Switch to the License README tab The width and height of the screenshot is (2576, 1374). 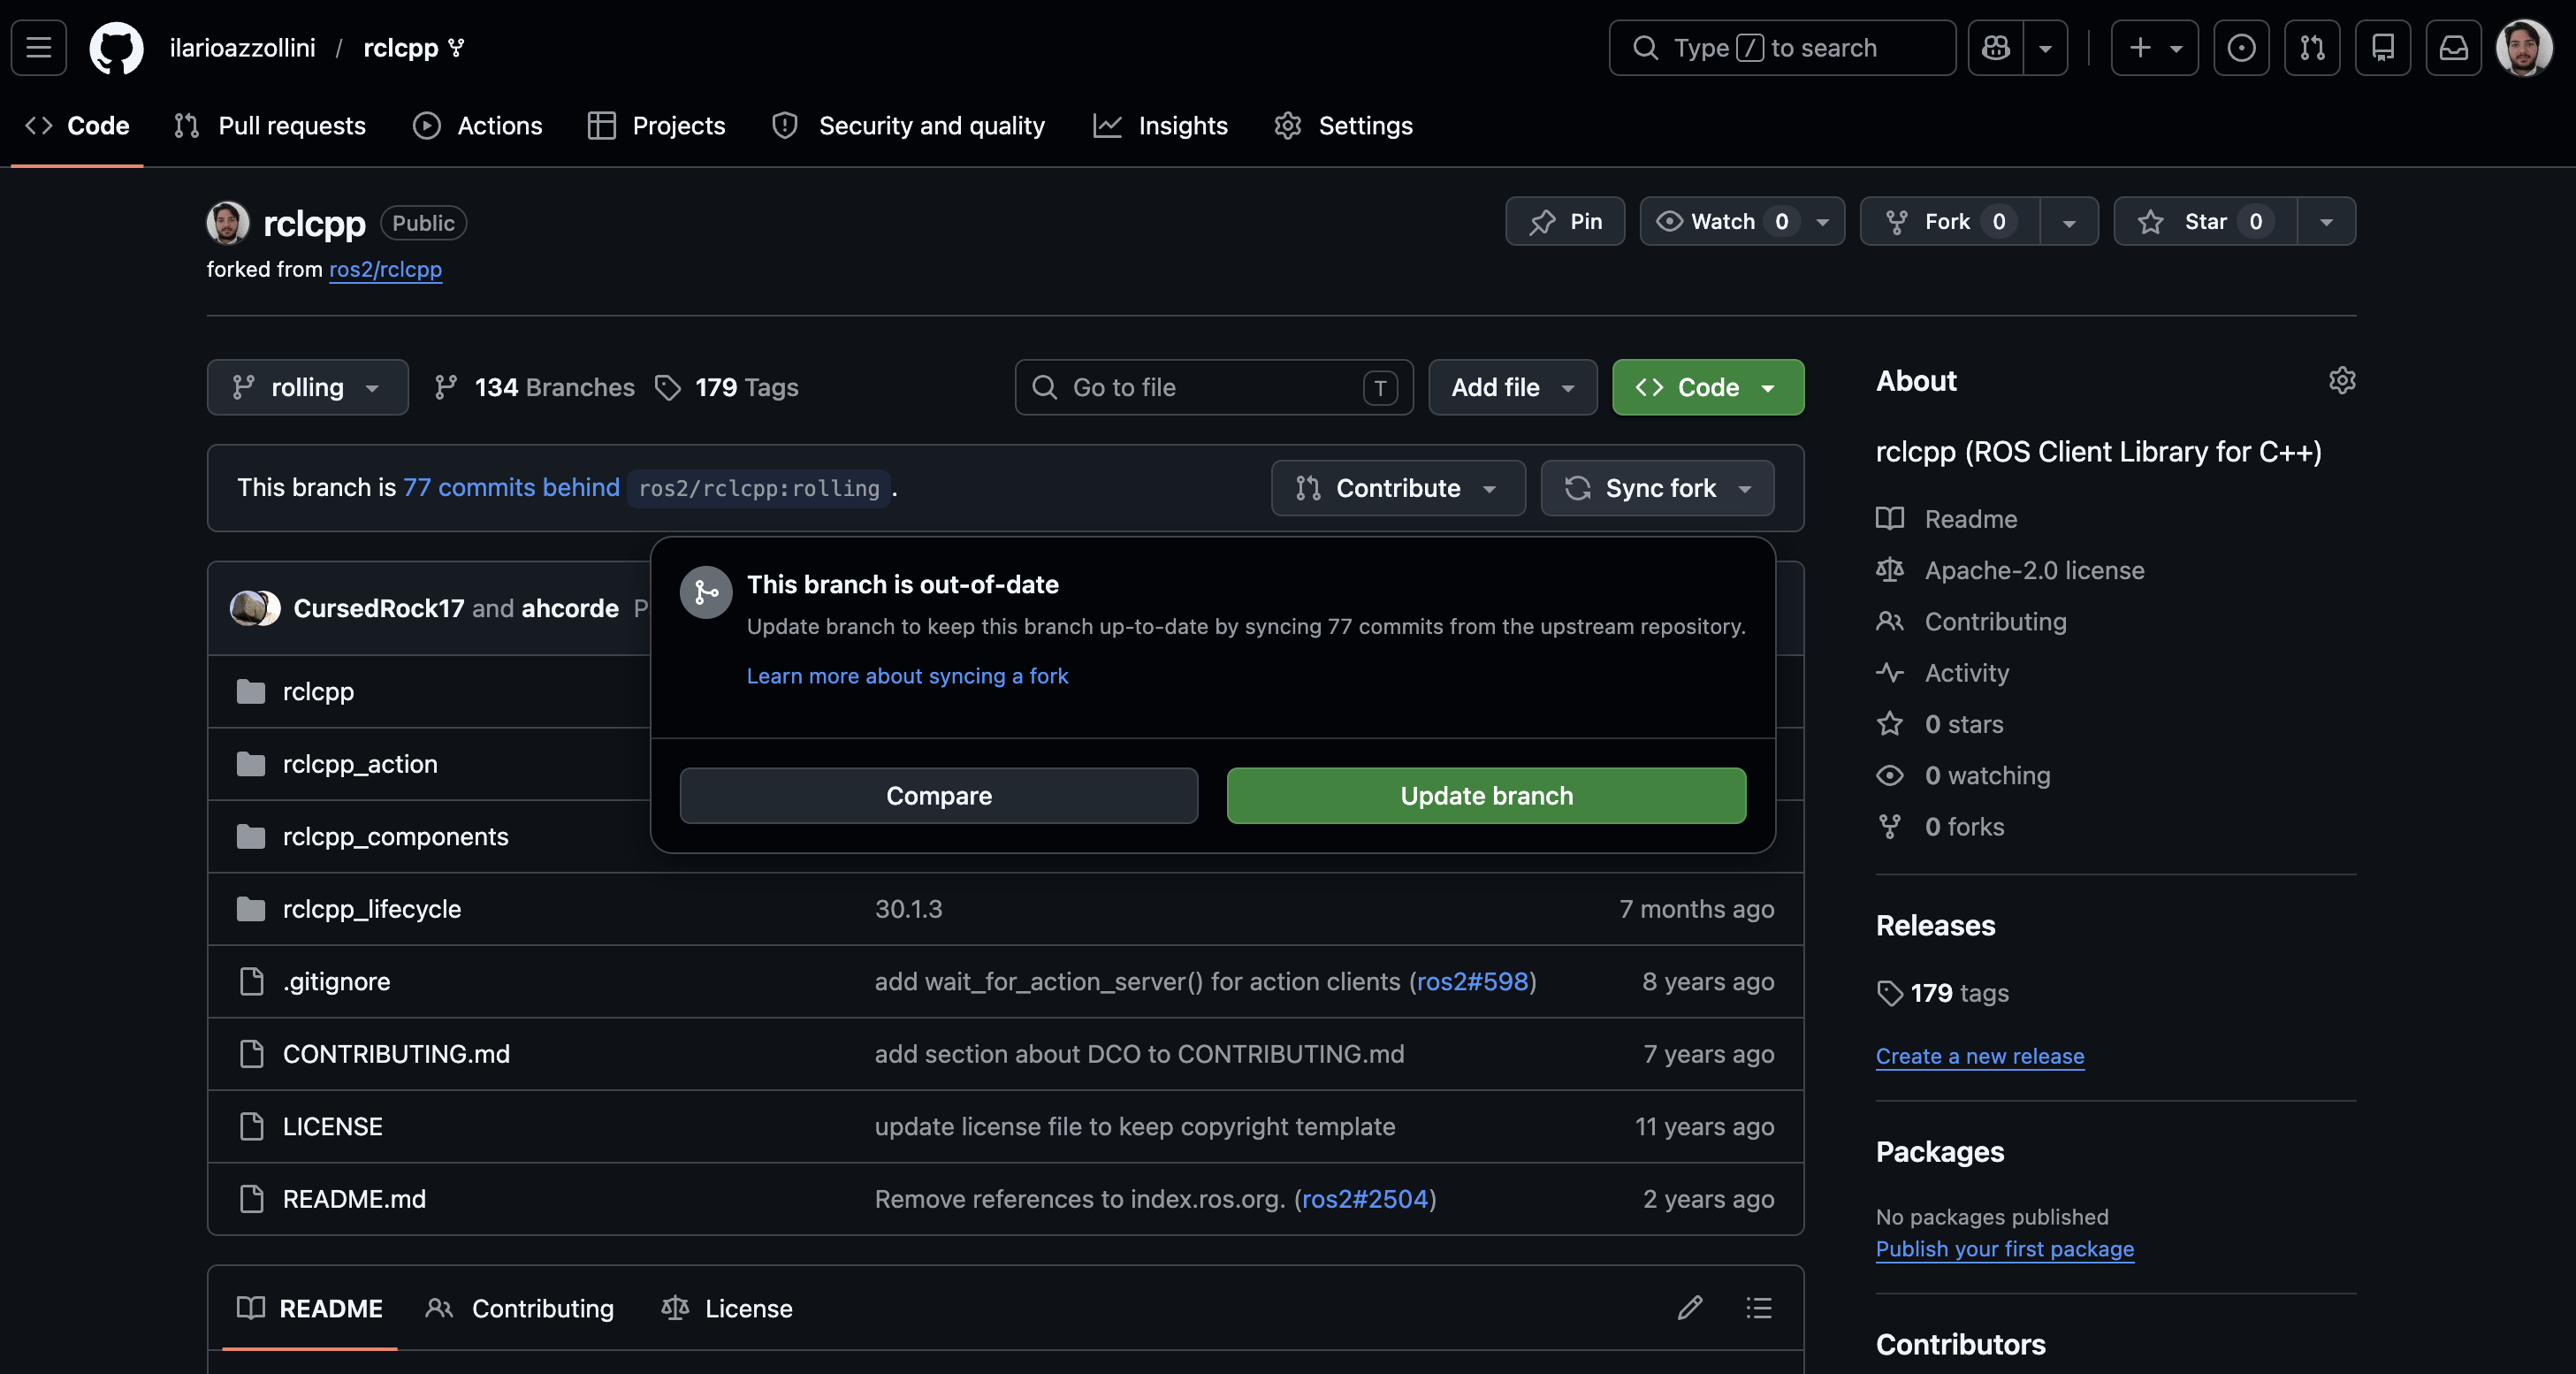click(727, 1308)
